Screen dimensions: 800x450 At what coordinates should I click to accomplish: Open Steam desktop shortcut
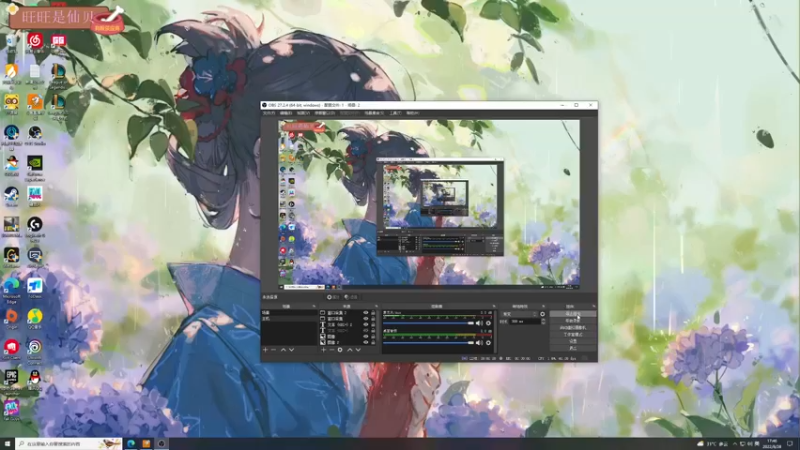pyautogui.click(x=11, y=196)
